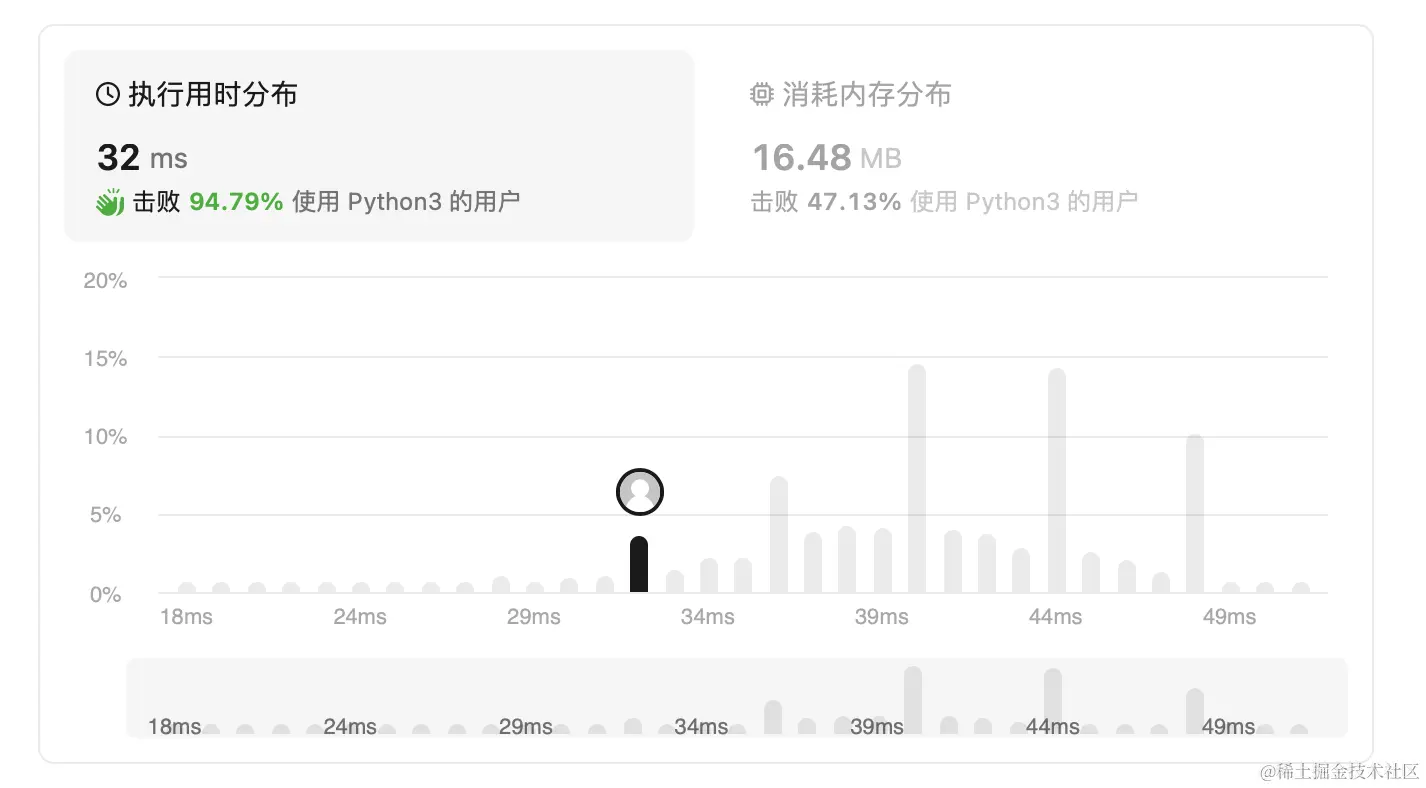Click the 47.13% memory percentage text

click(x=855, y=202)
